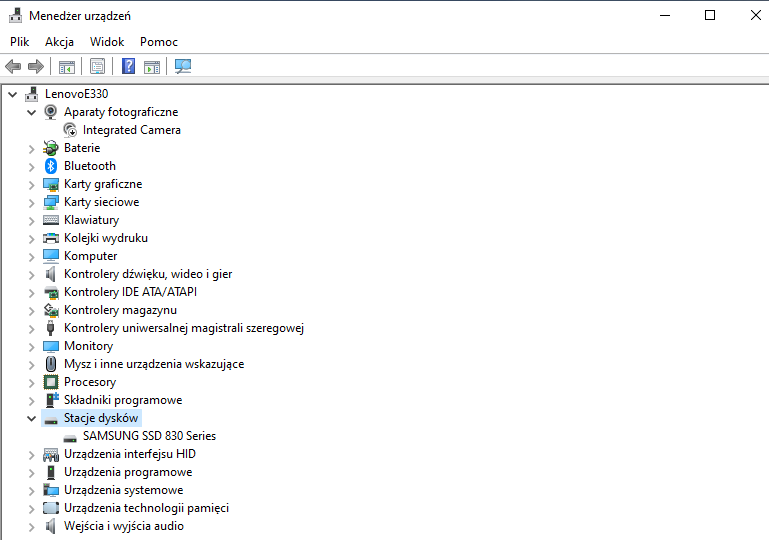Open Properties via the toolbar icon
This screenshot has height=557, width=769.
(x=97, y=67)
